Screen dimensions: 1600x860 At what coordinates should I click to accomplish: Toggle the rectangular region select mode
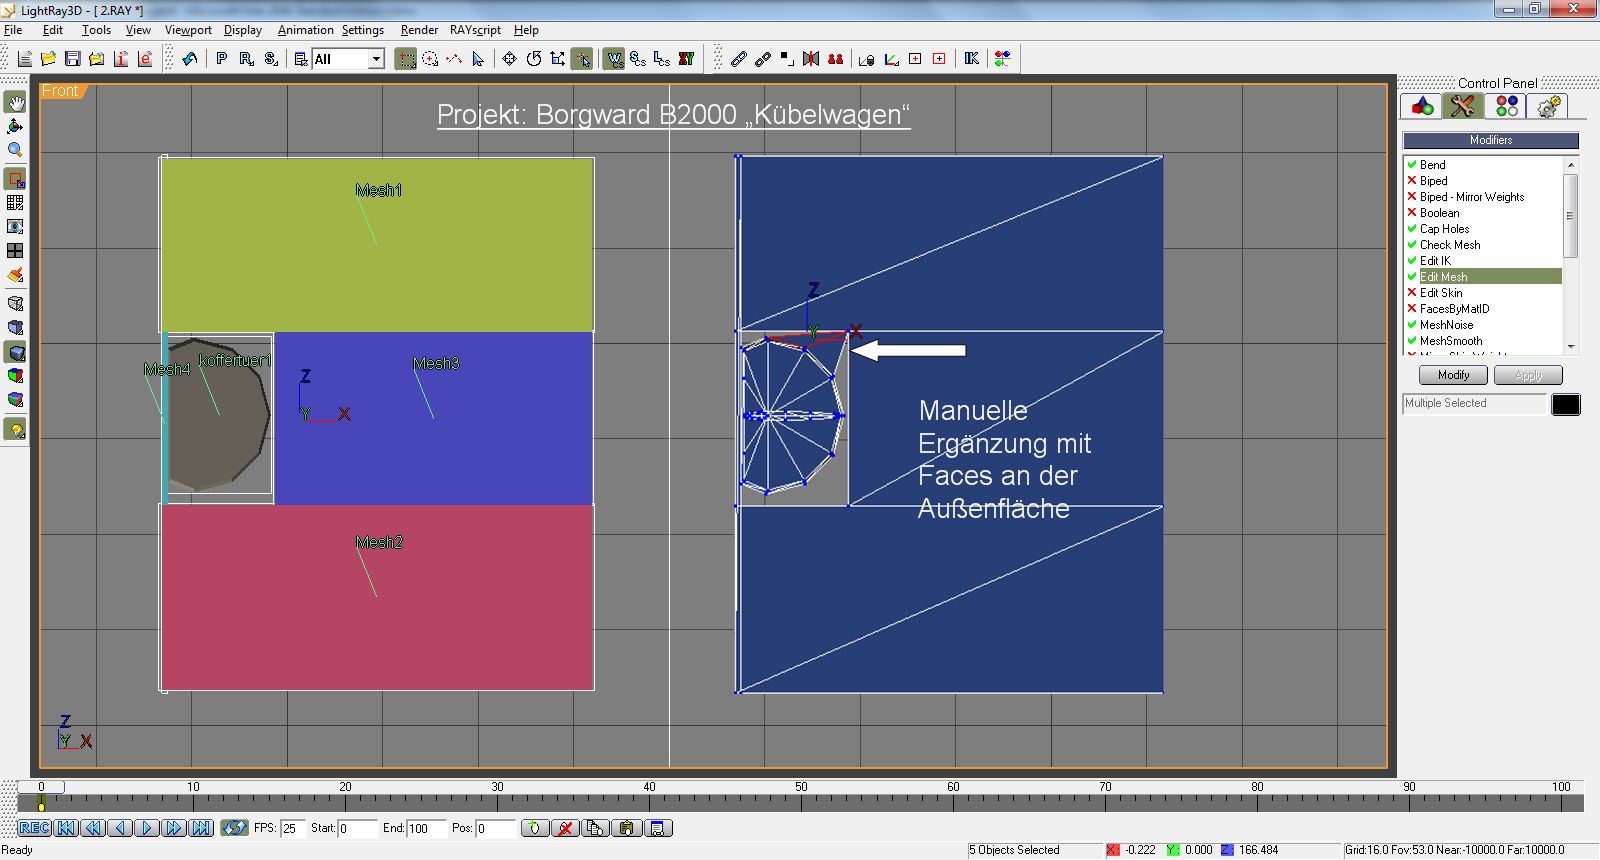406,59
